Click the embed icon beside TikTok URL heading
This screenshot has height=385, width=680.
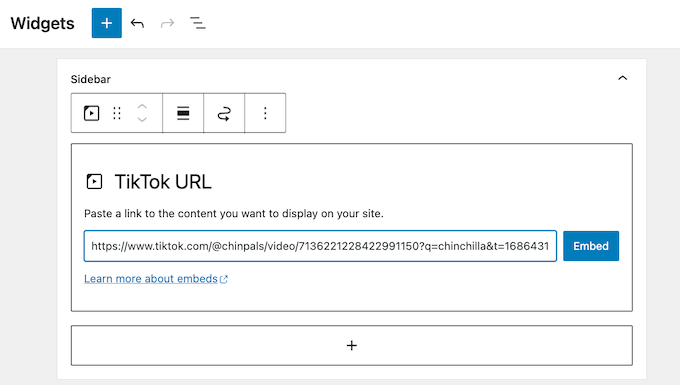click(x=94, y=182)
